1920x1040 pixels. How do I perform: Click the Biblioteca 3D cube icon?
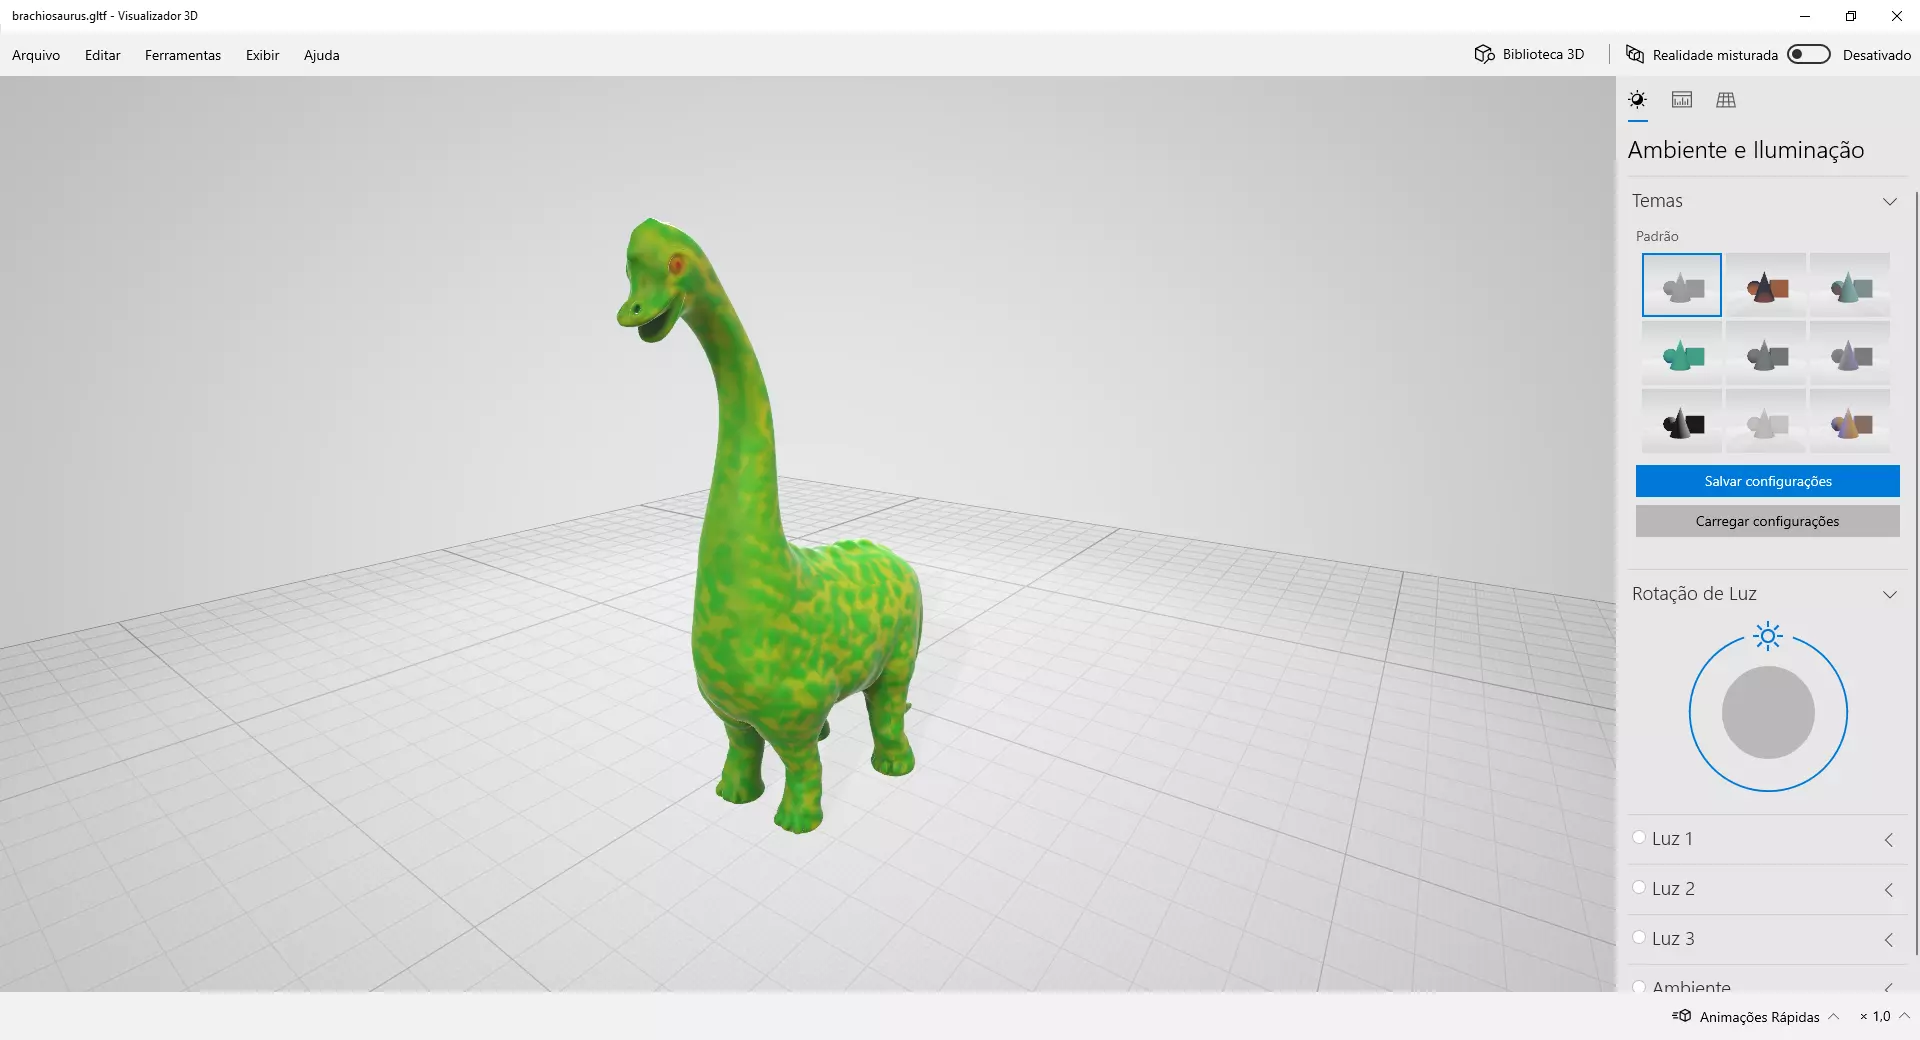pyautogui.click(x=1484, y=54)
